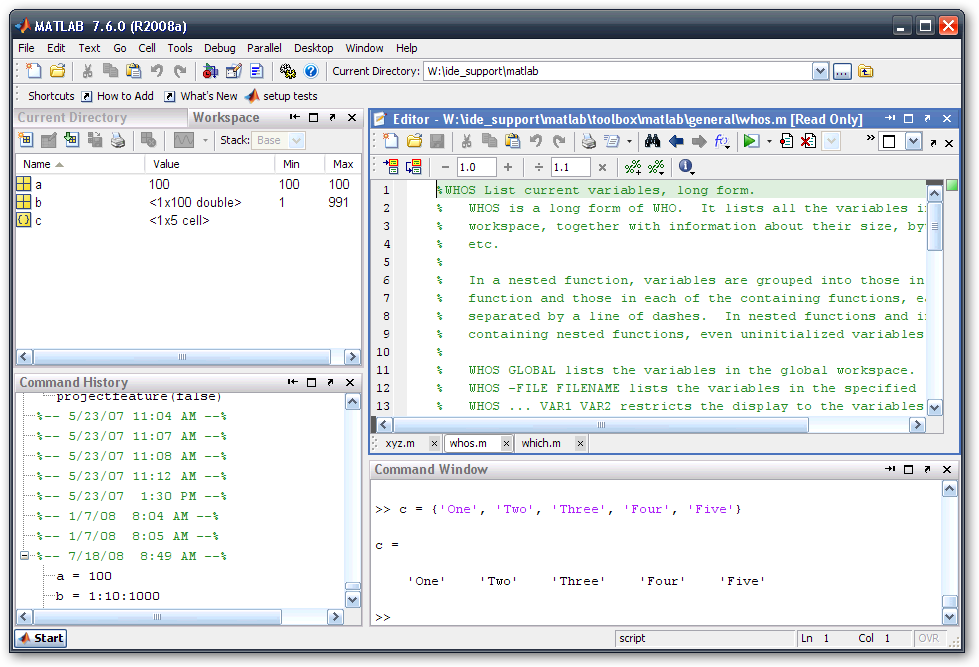Collapse the 7/18/08 8:49 AM history session

pyautogui.click(x=25, y=556)
